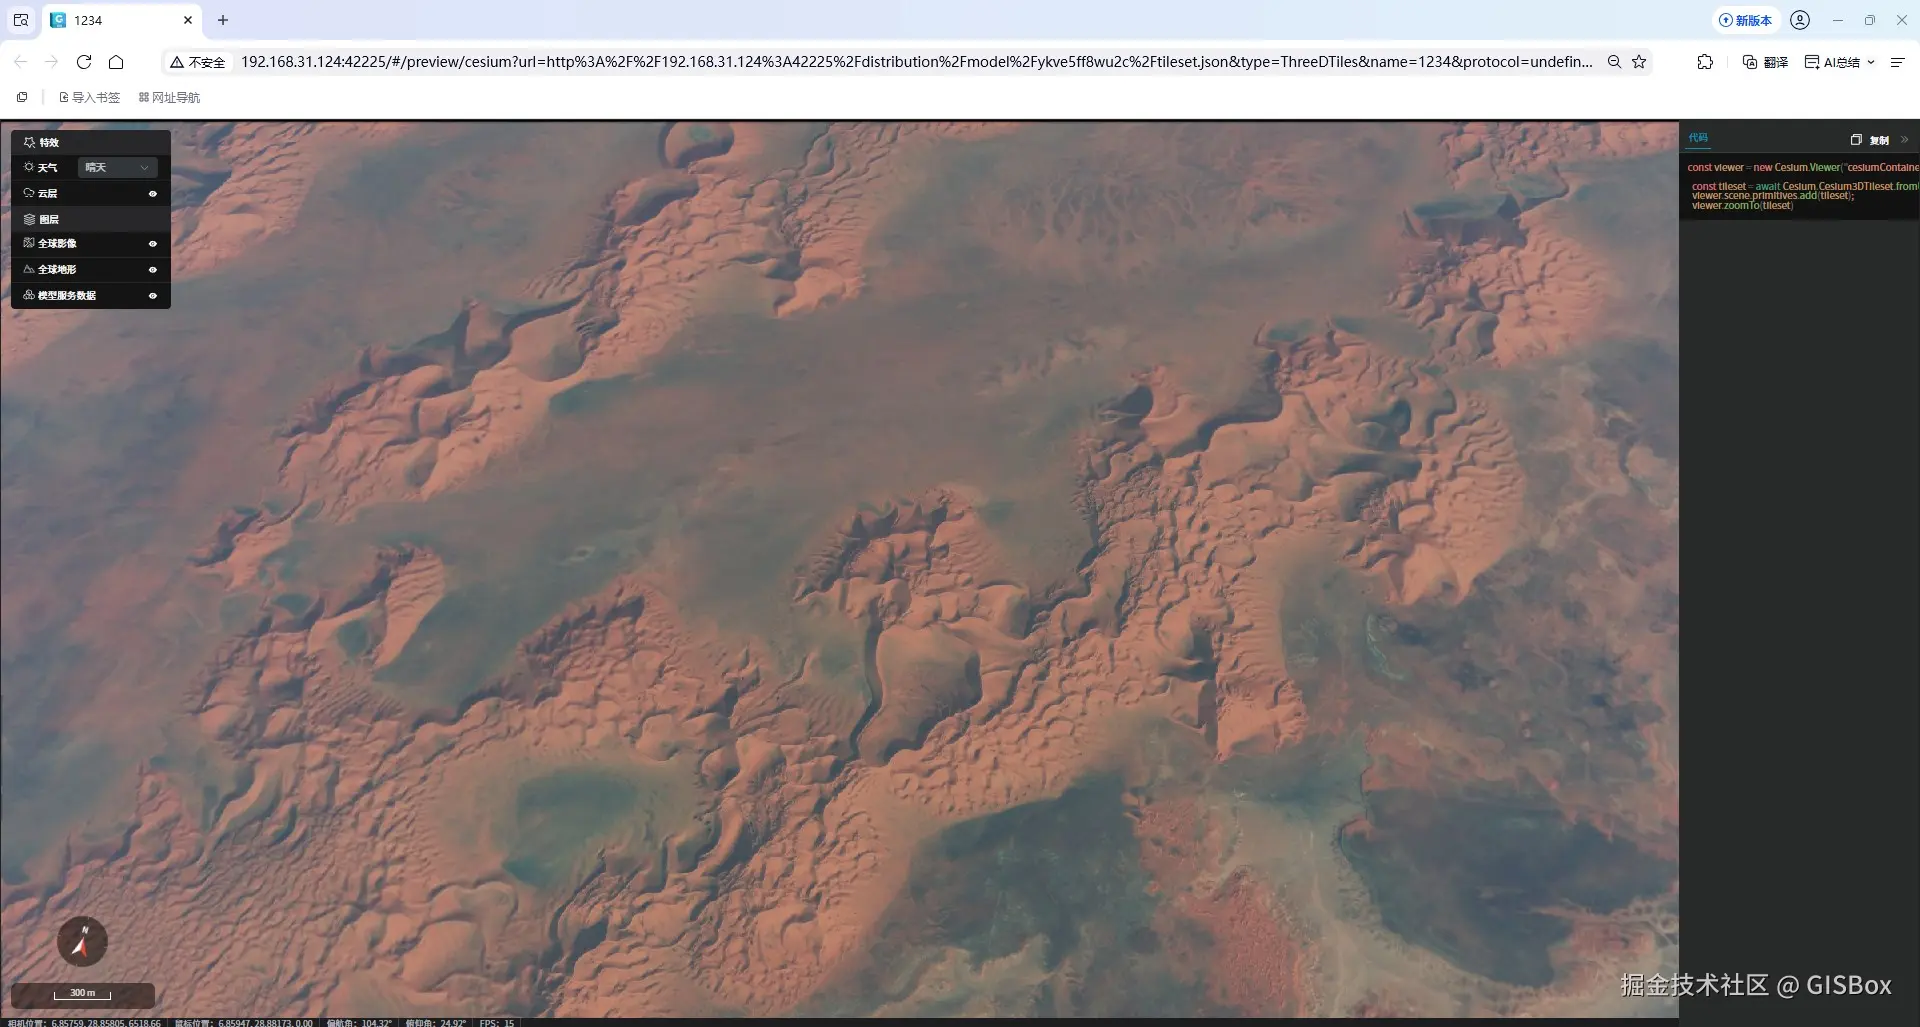Select the 全球地形 terrain layer icon
This screenshot has width=1920, height=1027.
pos(28,269)
